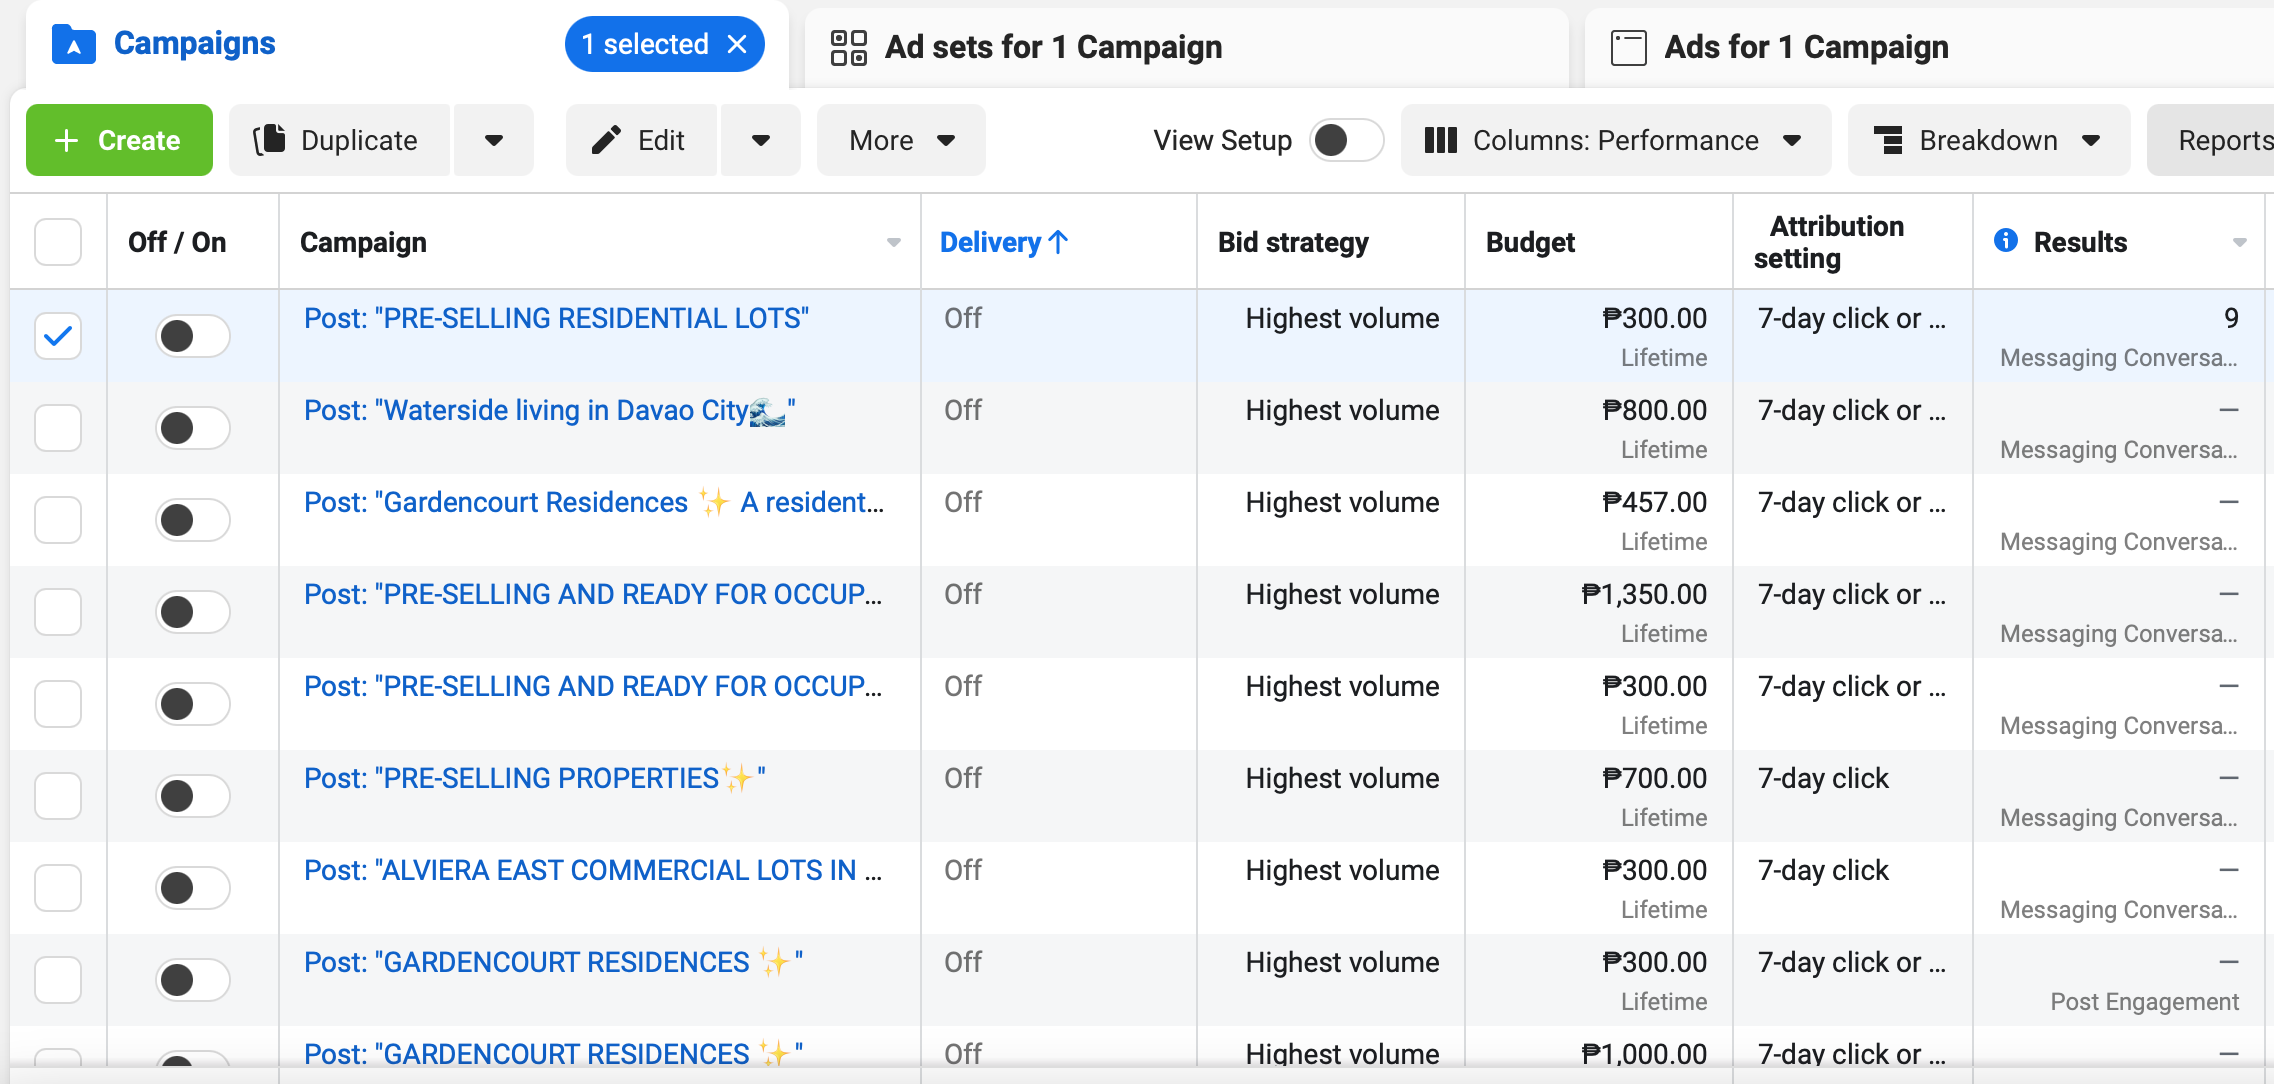Click the Ad sets grid icon
The image size is (2274, 1084).
pos(848,47)
